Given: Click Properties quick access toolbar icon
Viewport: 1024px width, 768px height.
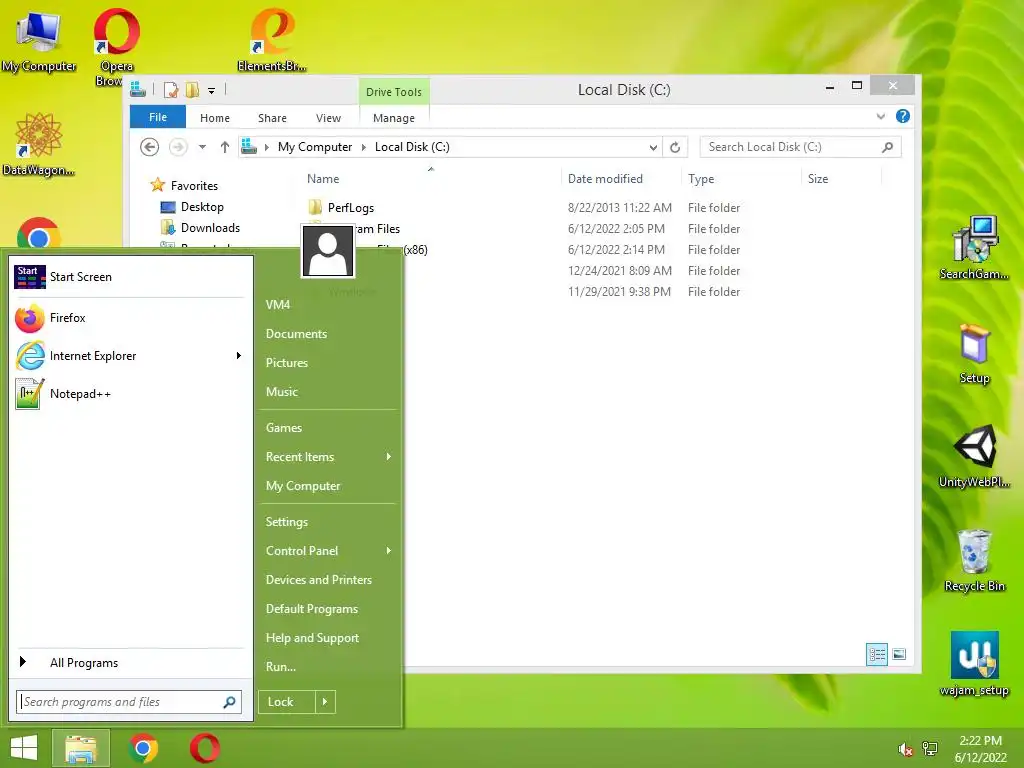Looking at the screenshot, I should (x=171, y=89).
